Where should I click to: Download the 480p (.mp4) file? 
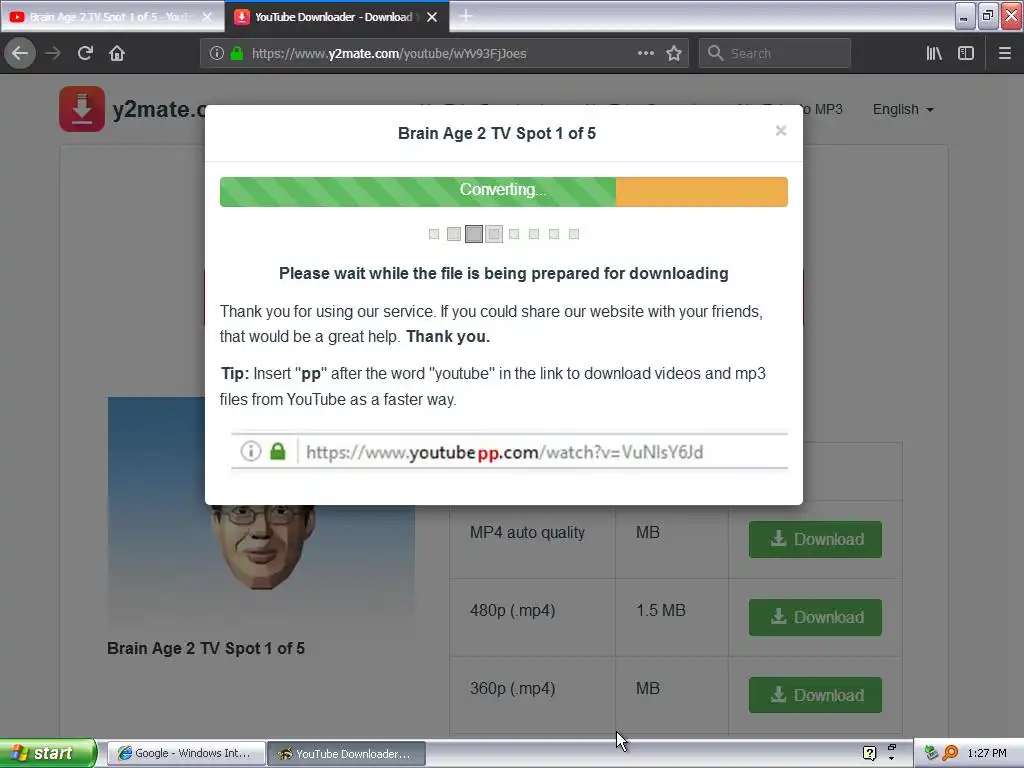[815, 617]
